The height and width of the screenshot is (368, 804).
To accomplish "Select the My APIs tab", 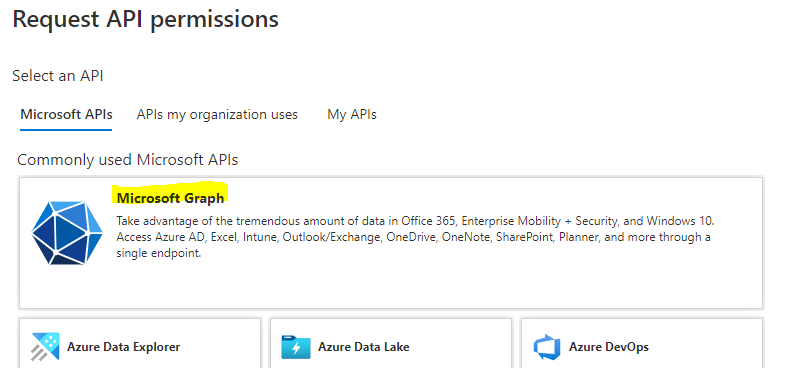I will point(352,114).
